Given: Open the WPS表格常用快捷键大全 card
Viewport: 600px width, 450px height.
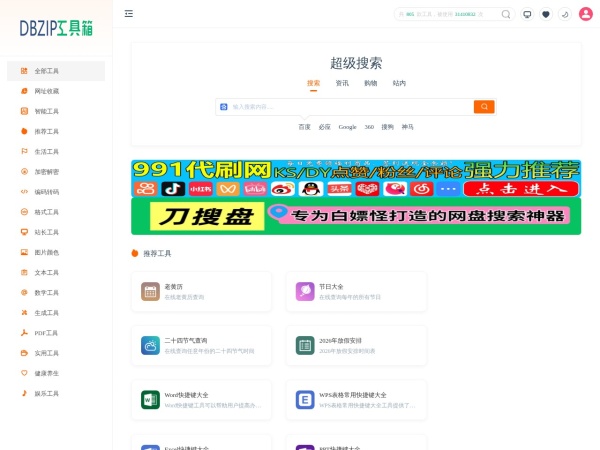Looking at the screenshot, I should tap(356, 400).
